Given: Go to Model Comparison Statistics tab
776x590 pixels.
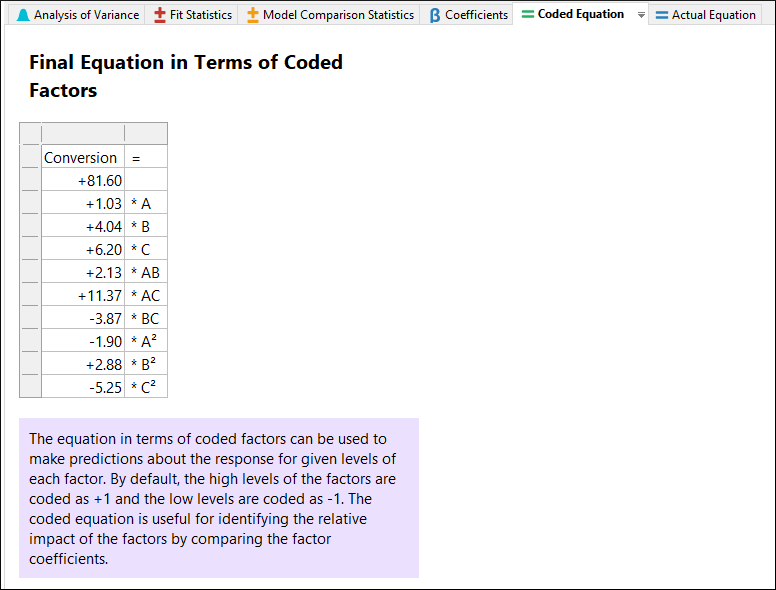Looking at the screenshot, I should point(330,15).
